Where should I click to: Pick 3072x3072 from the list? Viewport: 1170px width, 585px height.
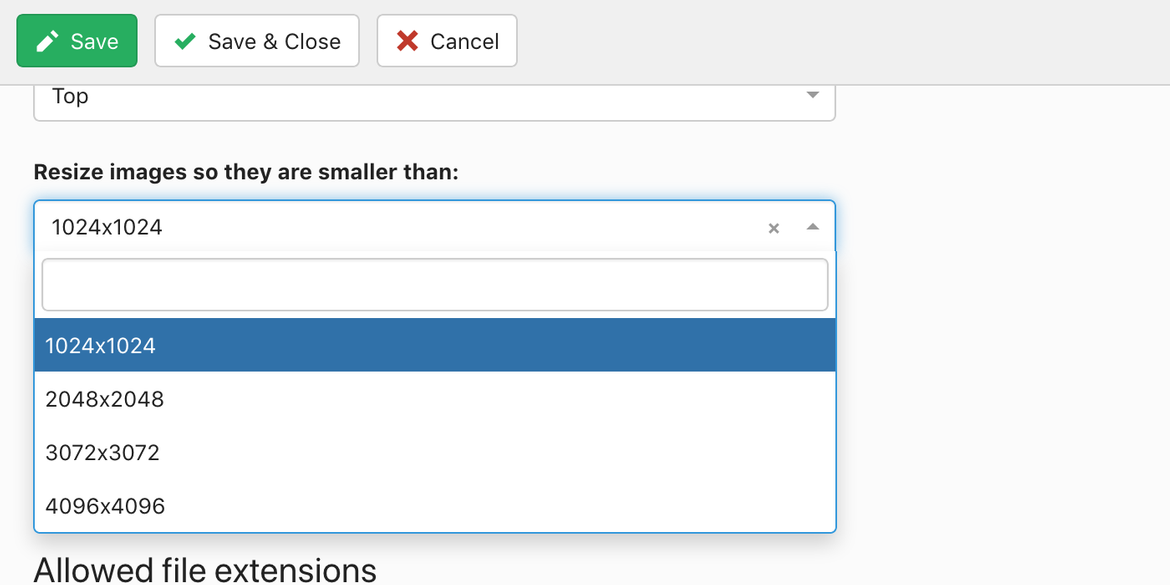[434, 452]
